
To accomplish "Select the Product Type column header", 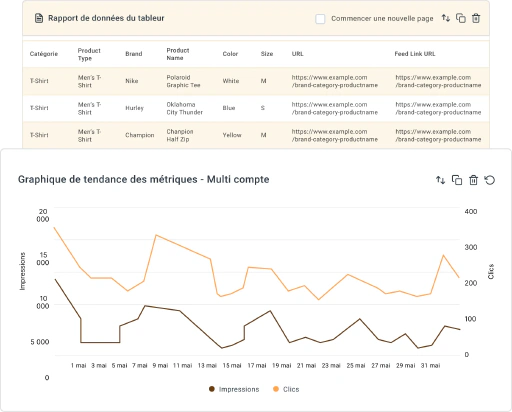I will (x=89, y=54).
